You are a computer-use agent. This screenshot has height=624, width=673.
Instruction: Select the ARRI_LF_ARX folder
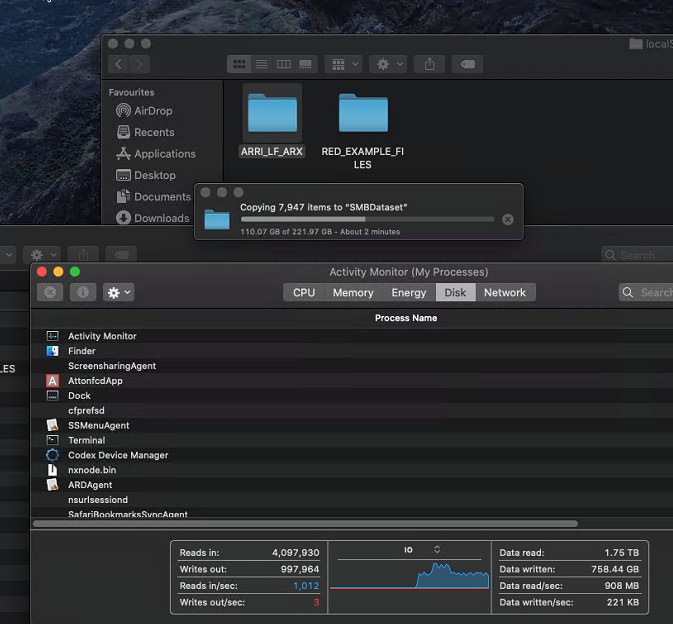pos(272,121)
